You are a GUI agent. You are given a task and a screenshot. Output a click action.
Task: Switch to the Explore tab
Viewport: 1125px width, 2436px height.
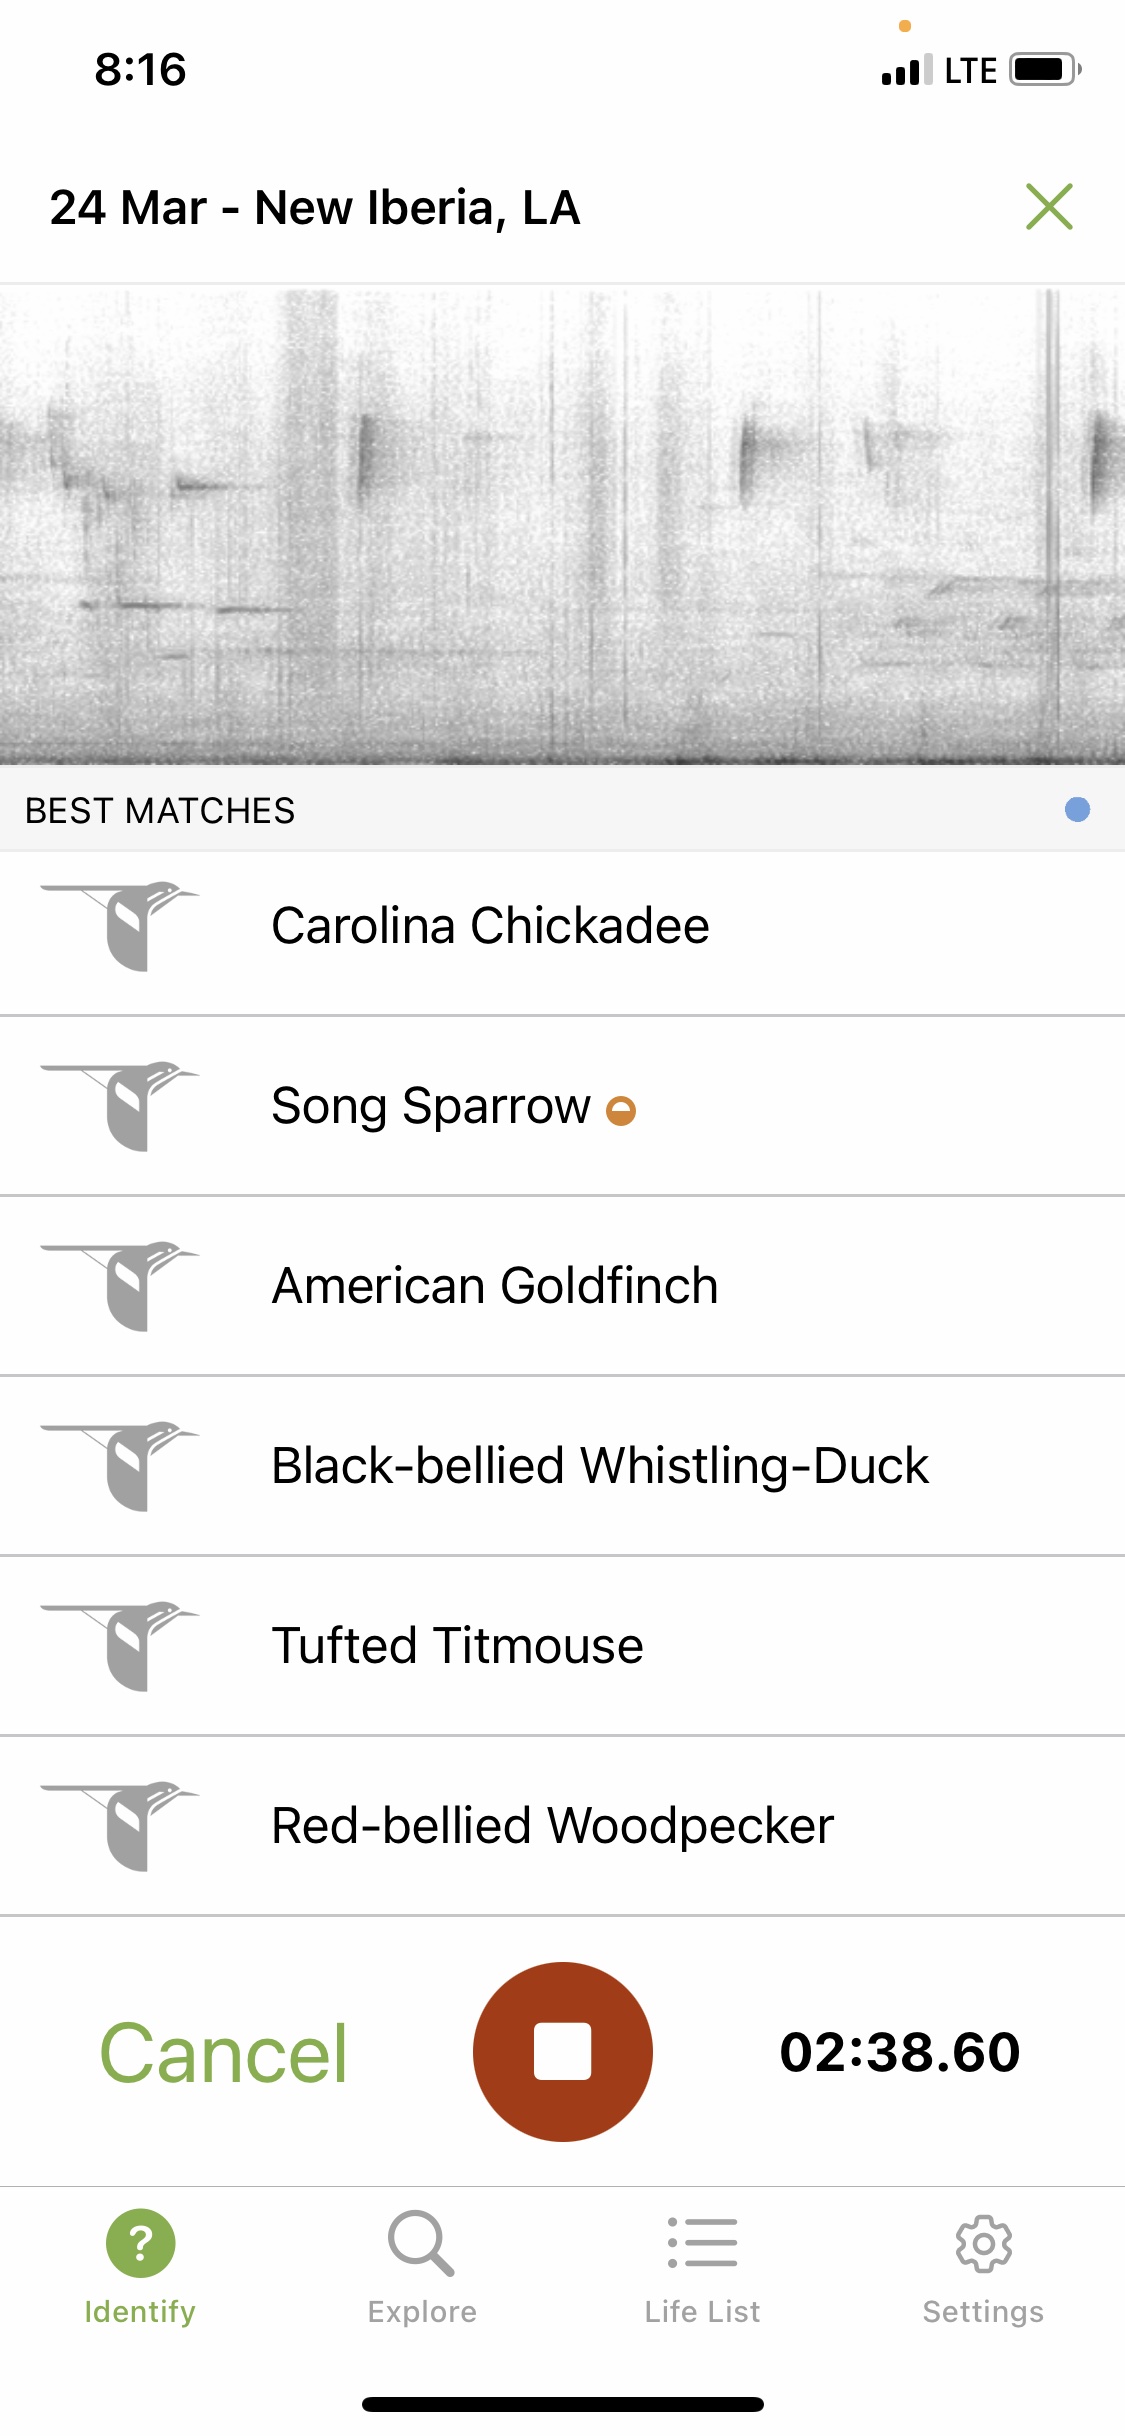coord(422,2267)
